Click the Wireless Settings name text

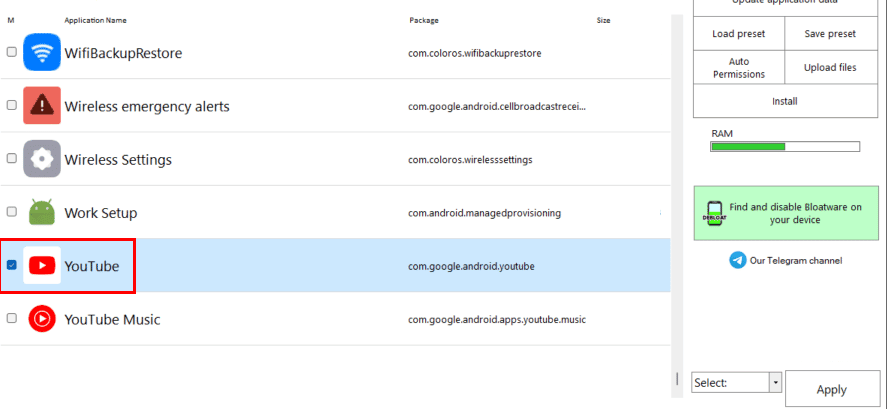pyautogui.click(x=118, y=160)
